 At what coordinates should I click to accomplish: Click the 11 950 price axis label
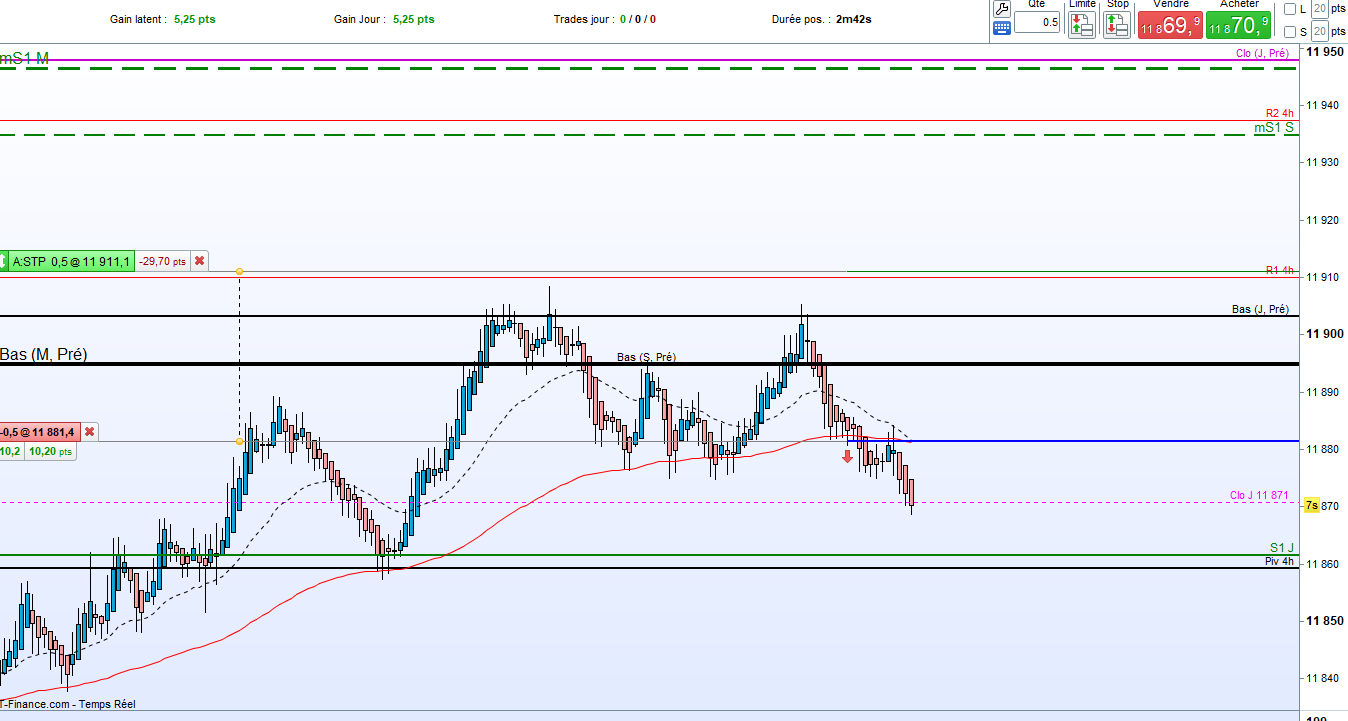coord(1324,50)
